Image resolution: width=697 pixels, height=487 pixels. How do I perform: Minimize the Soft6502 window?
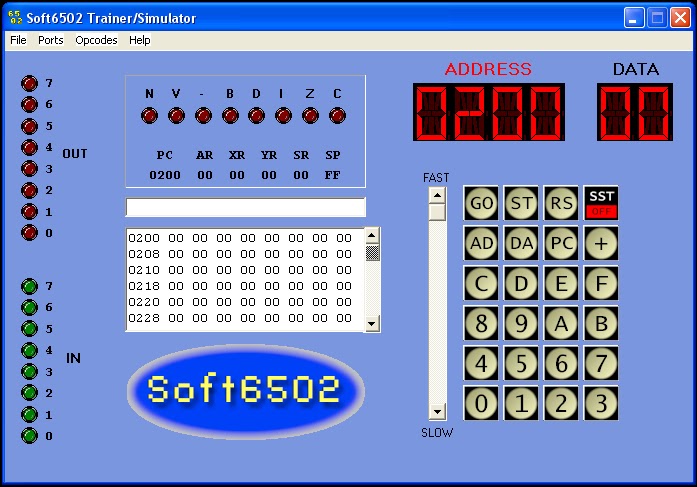634,18
